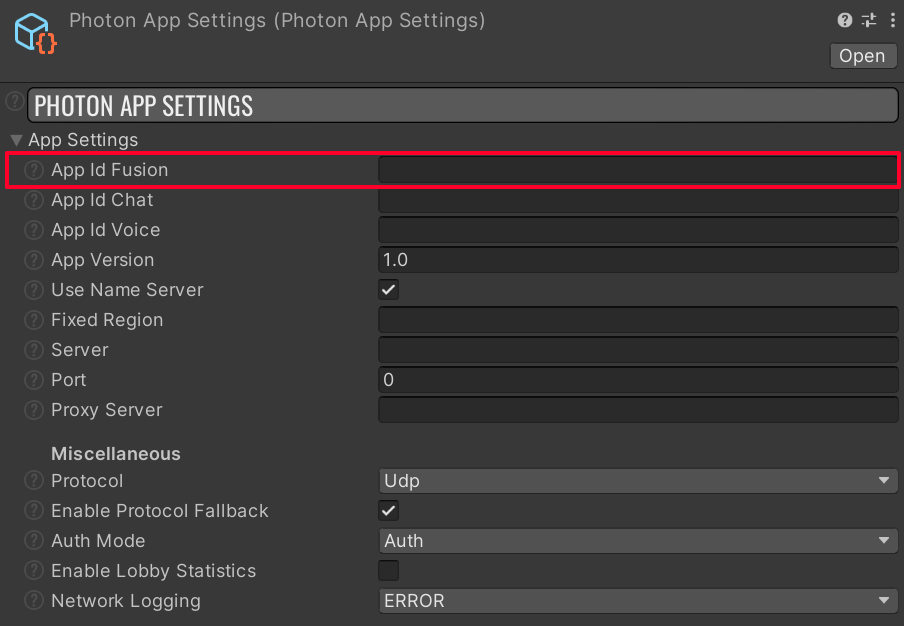The height and width of the screenshot is (626, 904).
Task: Open the Network Logging dropdown set to ERROR
Action: pyautogui.click(x=638, y=601)
